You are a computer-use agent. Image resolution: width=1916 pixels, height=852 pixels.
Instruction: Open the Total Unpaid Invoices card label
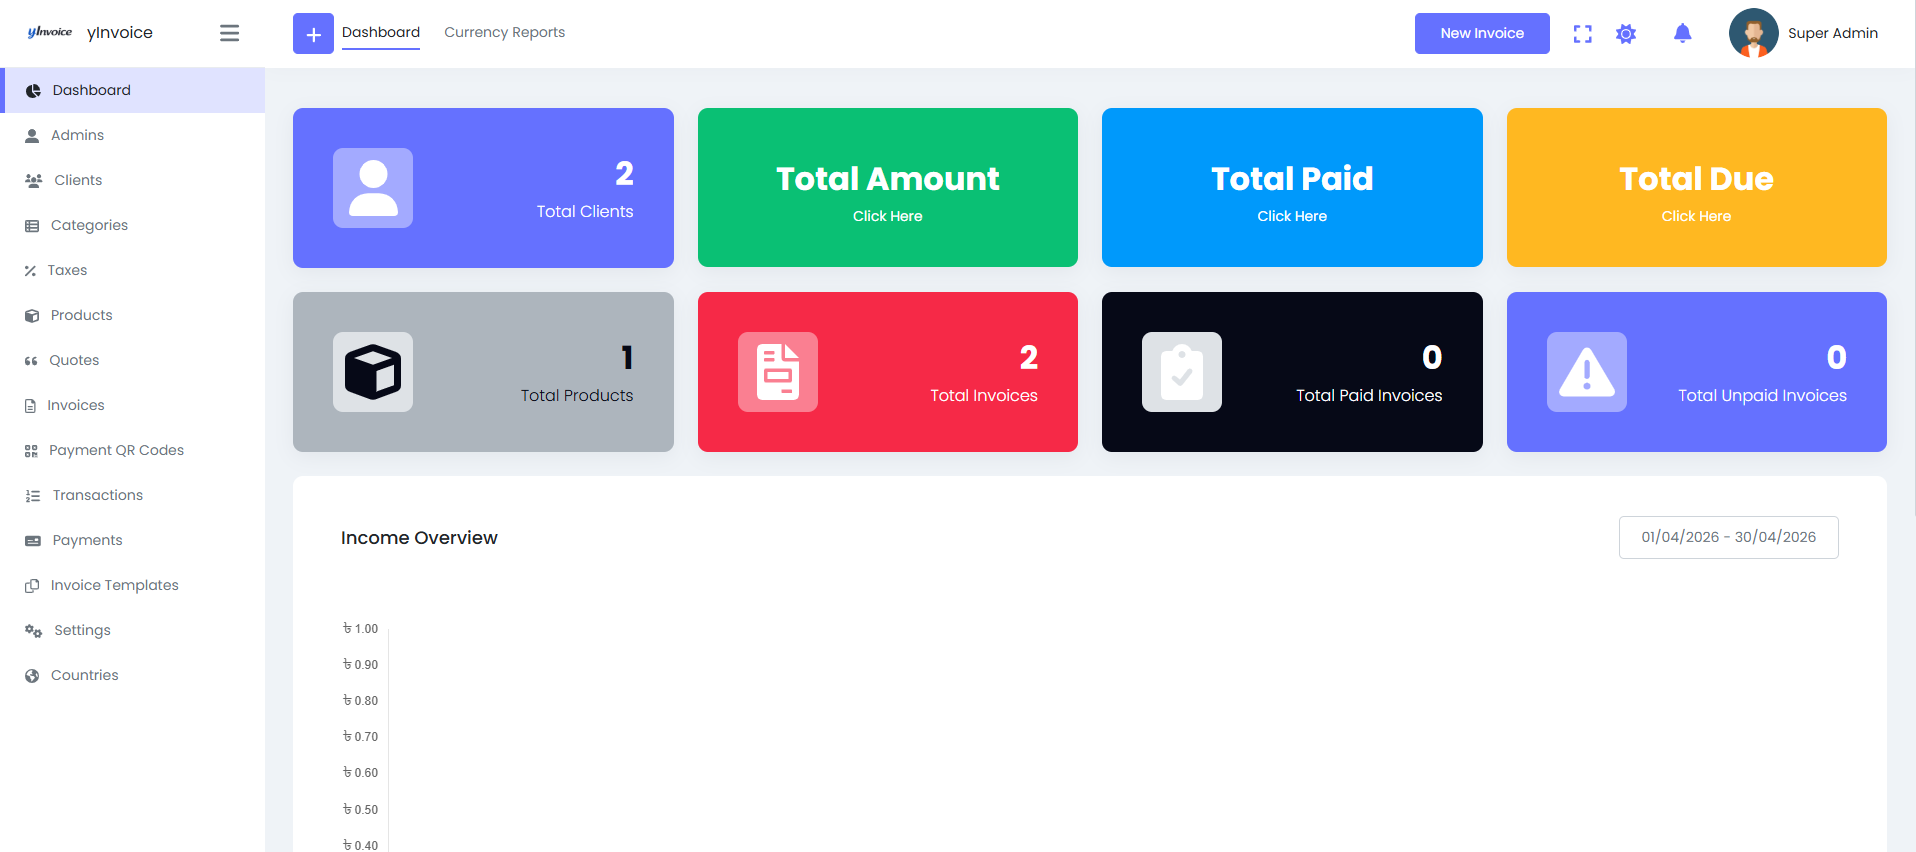click(1762, 395)
